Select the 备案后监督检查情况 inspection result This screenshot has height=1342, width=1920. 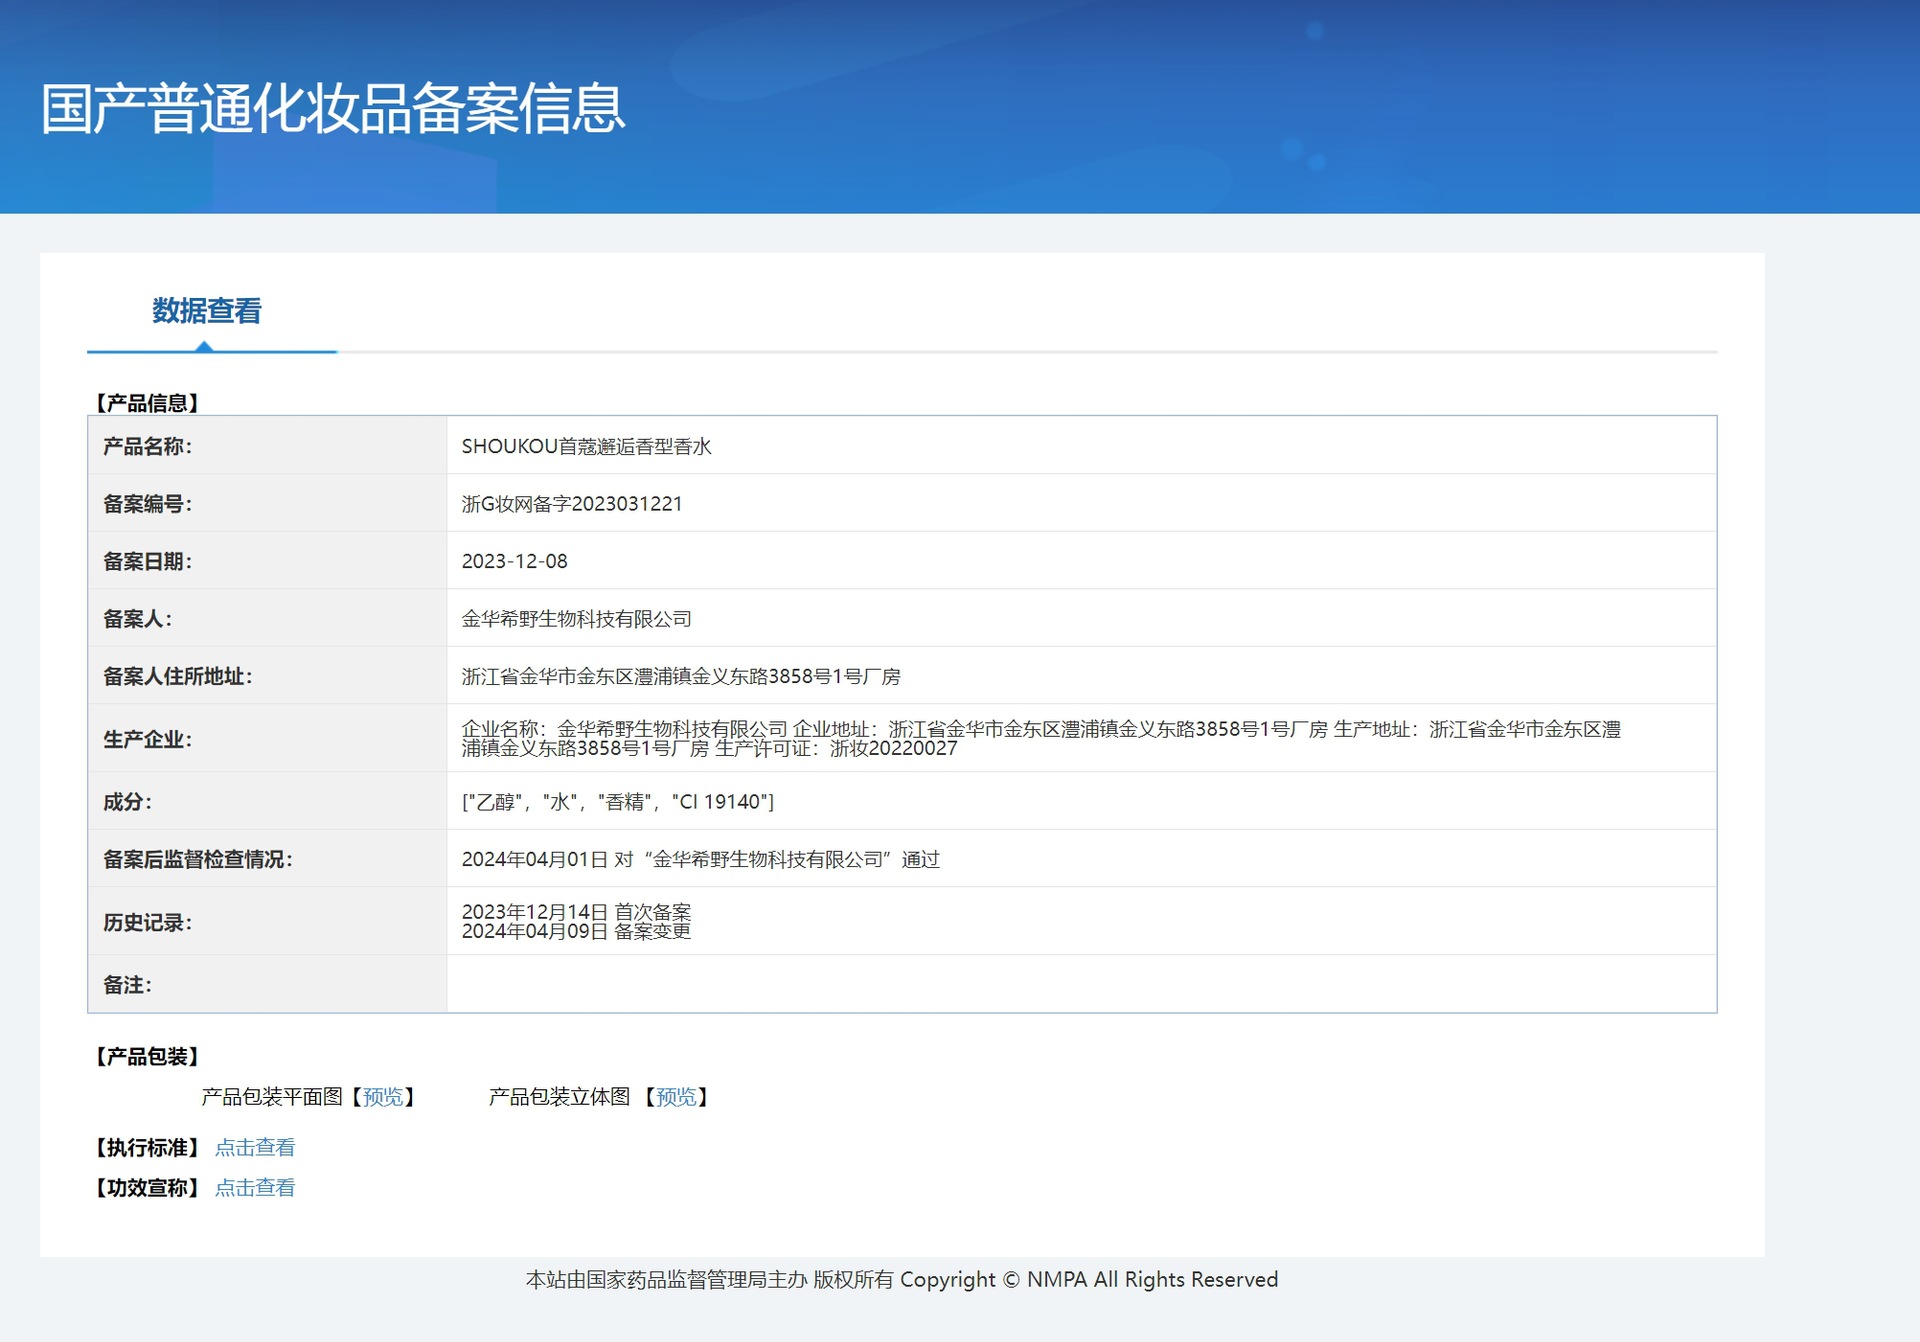pos(701,859)
